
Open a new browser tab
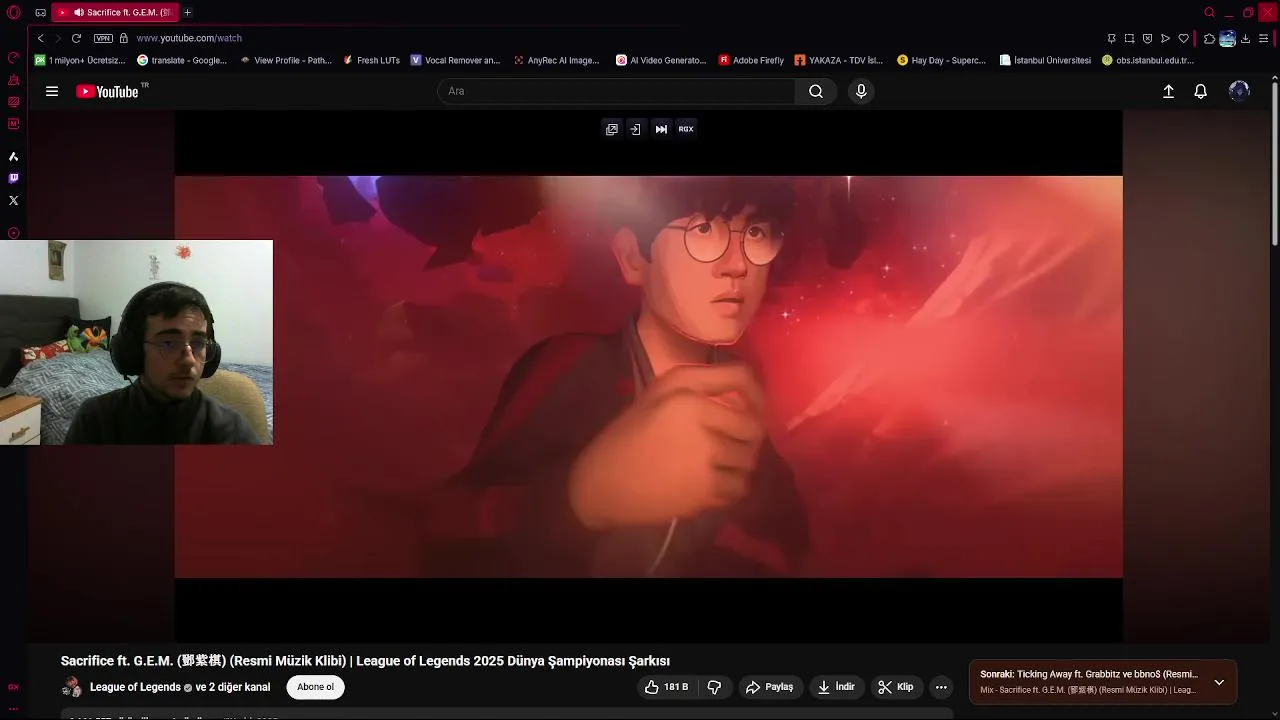(x=187, y=12)
